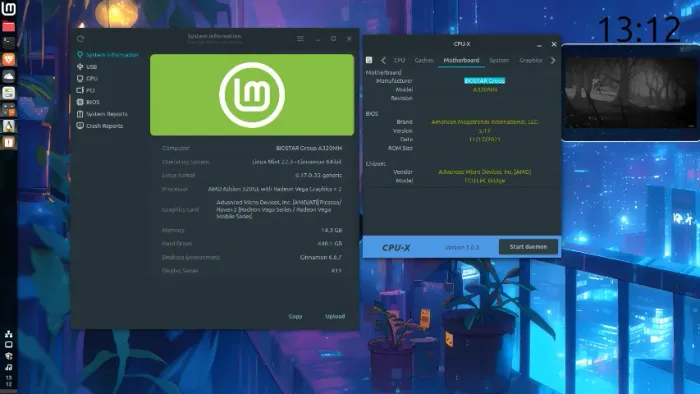
Task: Open the cloud app icon in panel
Action: tap(8, 76)
